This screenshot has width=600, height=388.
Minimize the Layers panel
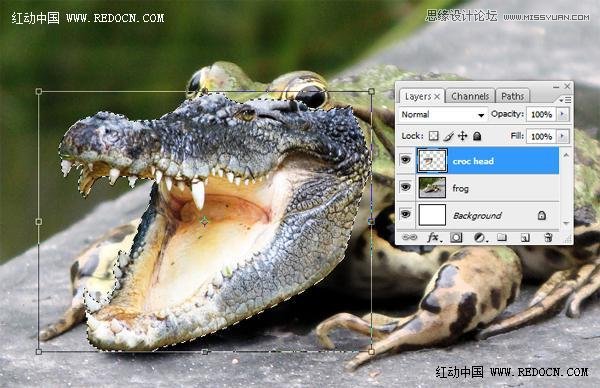click(556, 87)
